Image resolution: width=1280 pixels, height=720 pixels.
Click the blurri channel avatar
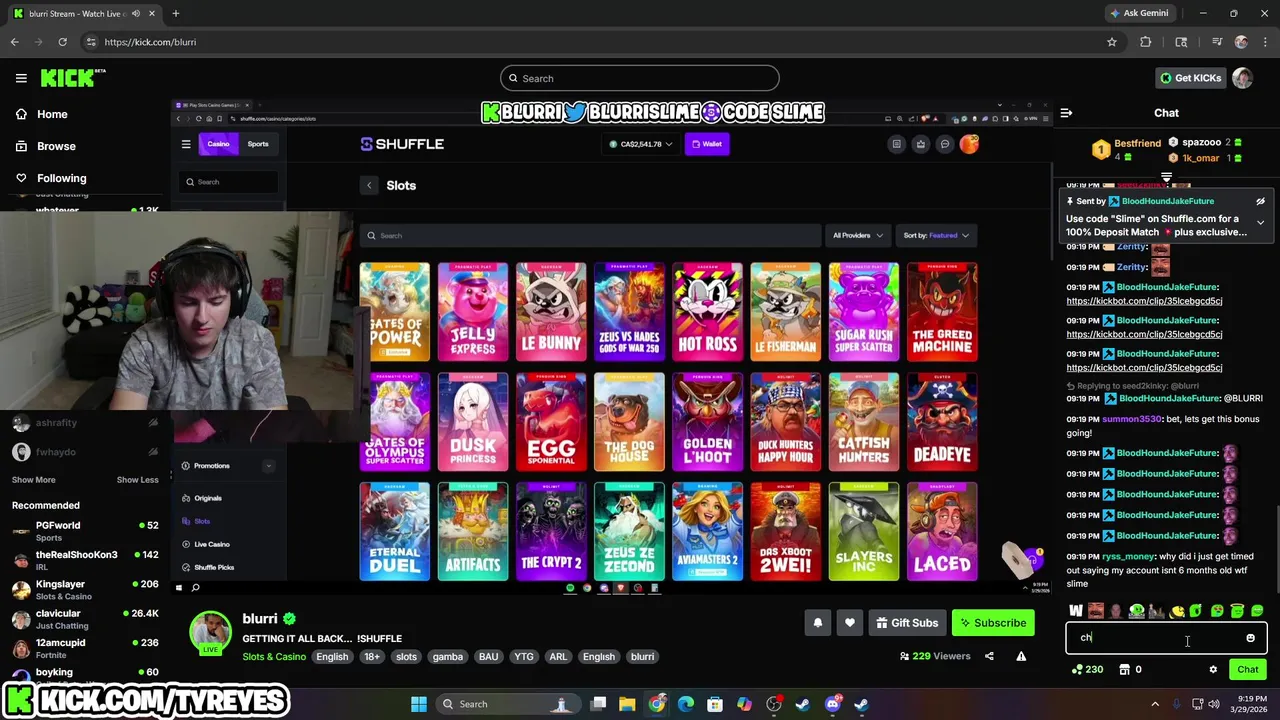point(211,632)
